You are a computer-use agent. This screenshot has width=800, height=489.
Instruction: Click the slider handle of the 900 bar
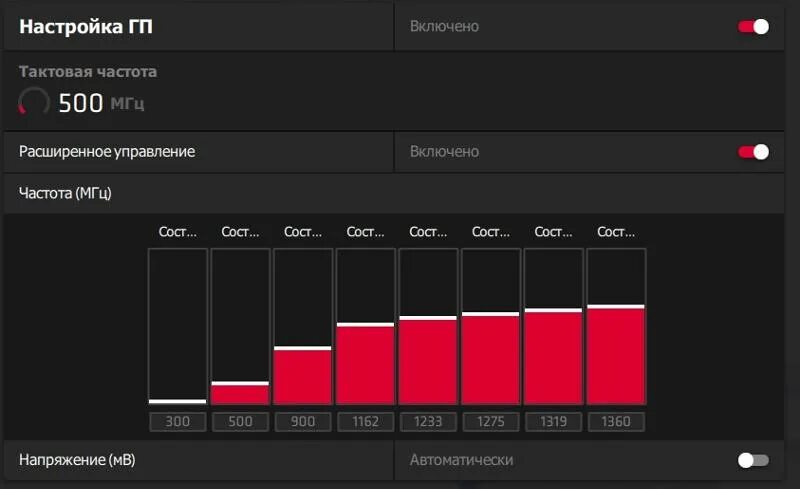click(x=303, y=348)
